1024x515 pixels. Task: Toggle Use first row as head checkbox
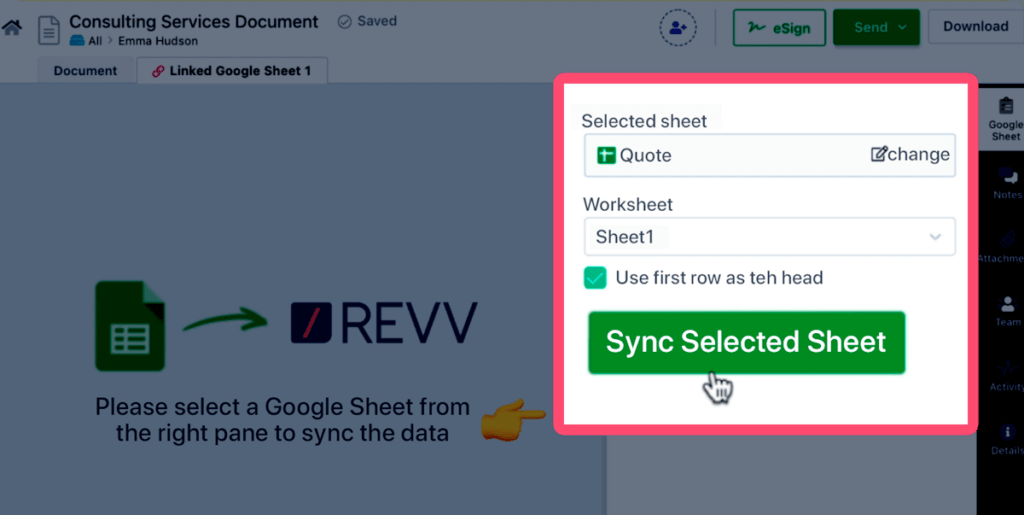pos(595,278)
